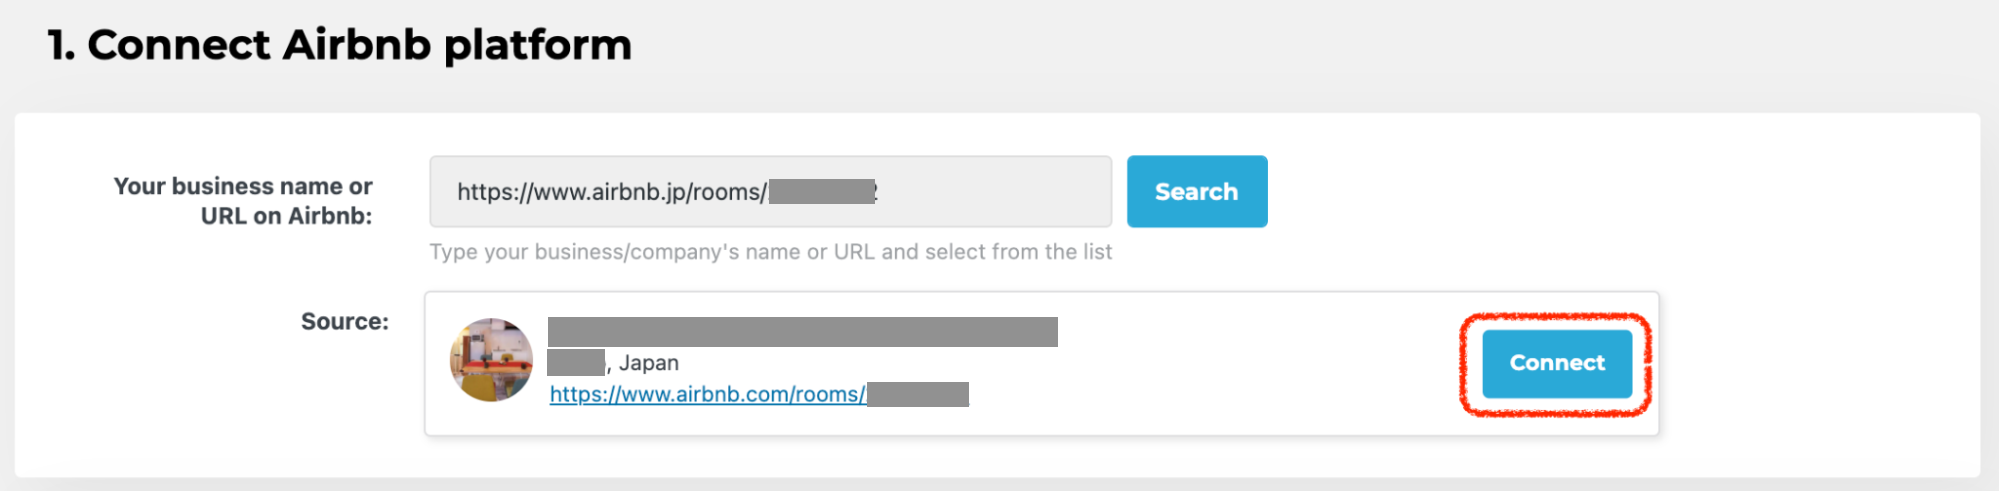Click the word "Airbnb" in the heading
Image resolution: width=1999 pixels, height=491 pixels.
tap(356, 45)
